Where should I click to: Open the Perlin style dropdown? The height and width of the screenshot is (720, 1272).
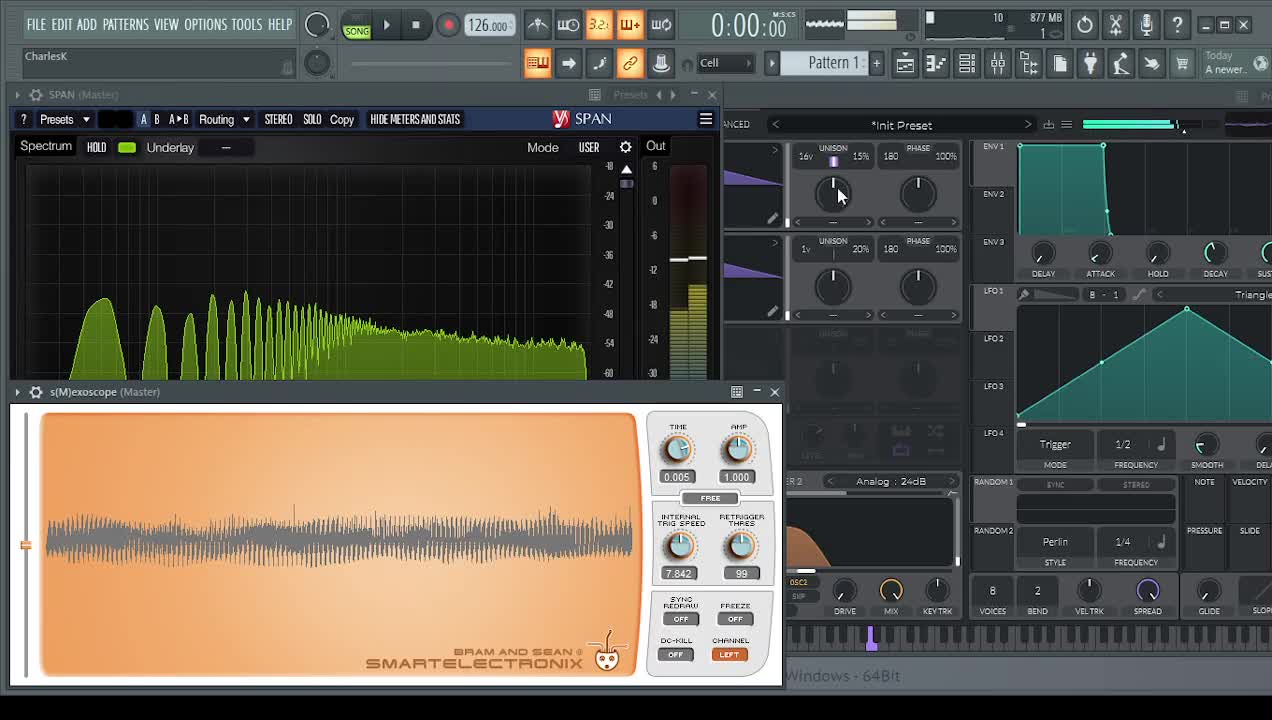[x=1055, y=541]
